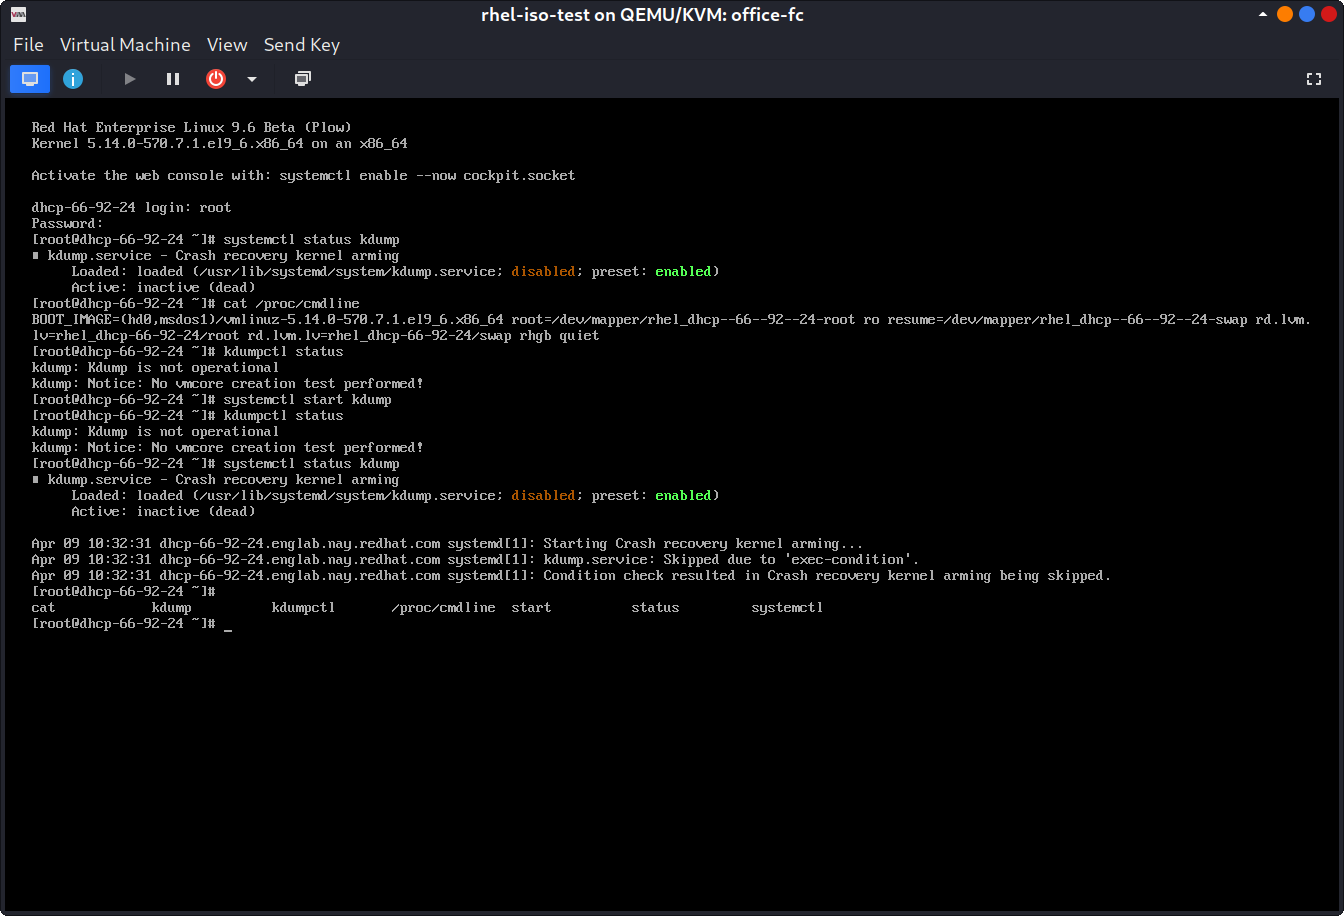Click the 'cat /proc/cmdline' command line
1344x916 pixels.
coord(196,303)
